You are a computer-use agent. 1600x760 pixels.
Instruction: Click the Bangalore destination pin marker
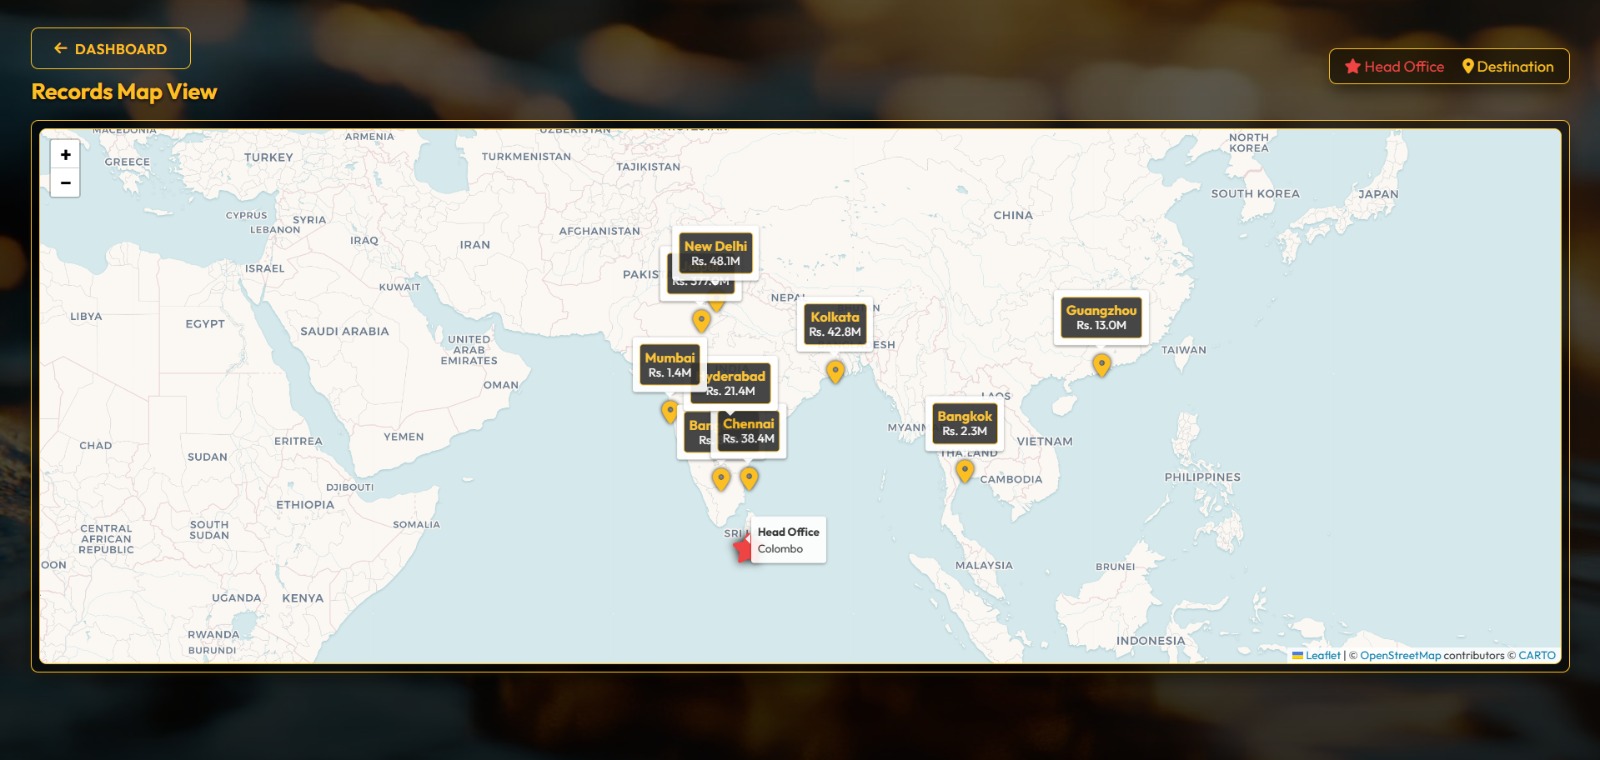point(721,479)
